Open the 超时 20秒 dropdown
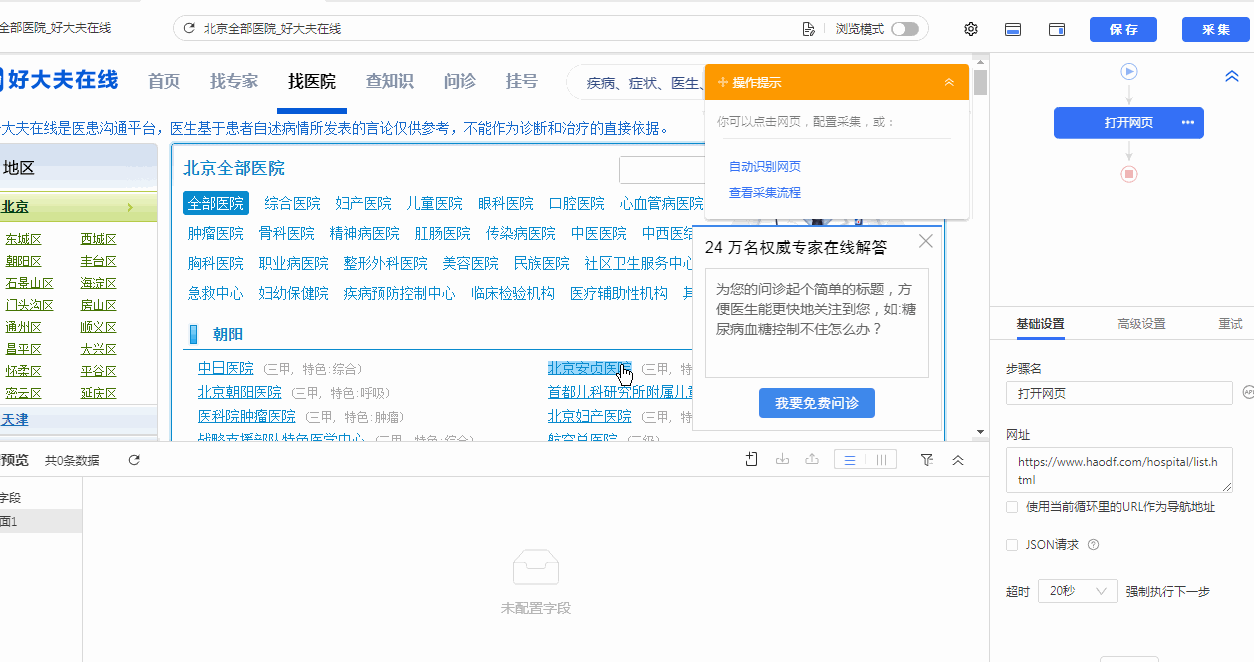 pyautogui.click(x=1078, y=591)
